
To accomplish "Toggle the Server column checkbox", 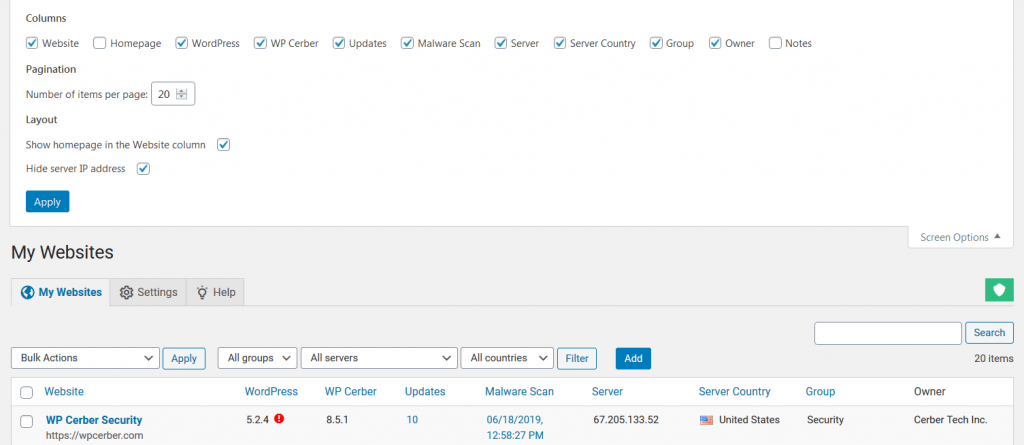I will click(x=501, y=43).
